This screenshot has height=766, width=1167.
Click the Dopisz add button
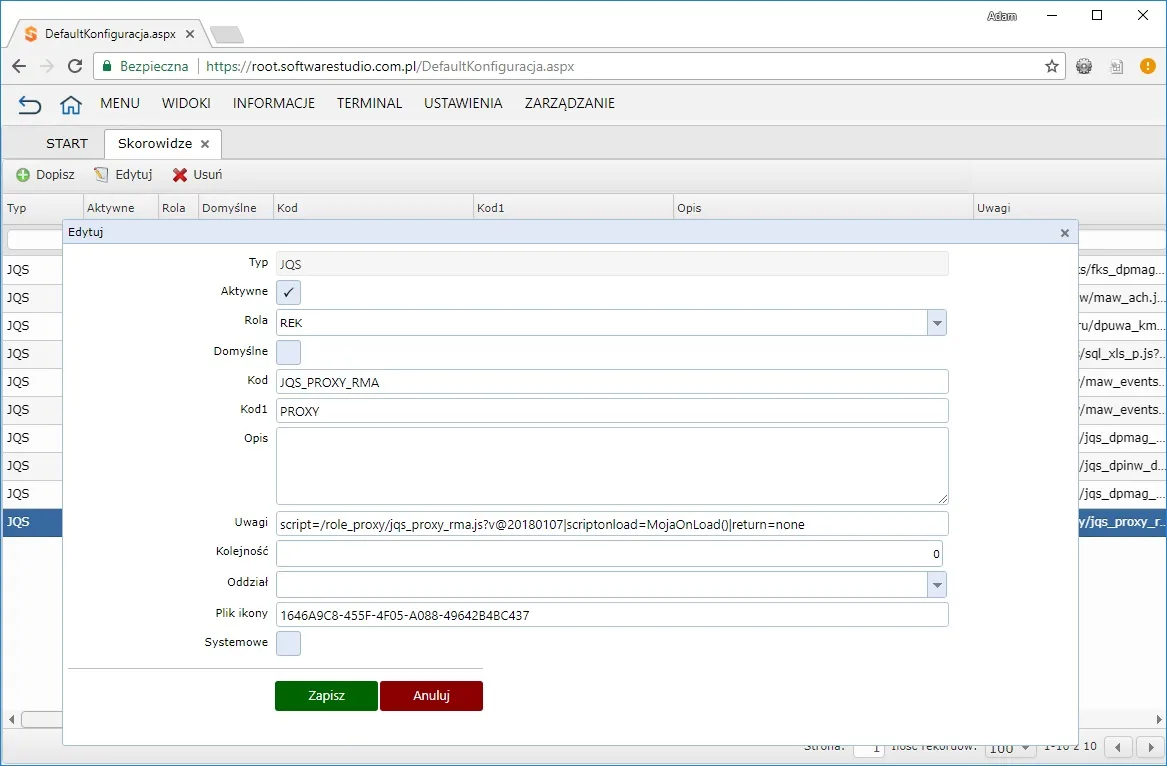tap(45, 175)
